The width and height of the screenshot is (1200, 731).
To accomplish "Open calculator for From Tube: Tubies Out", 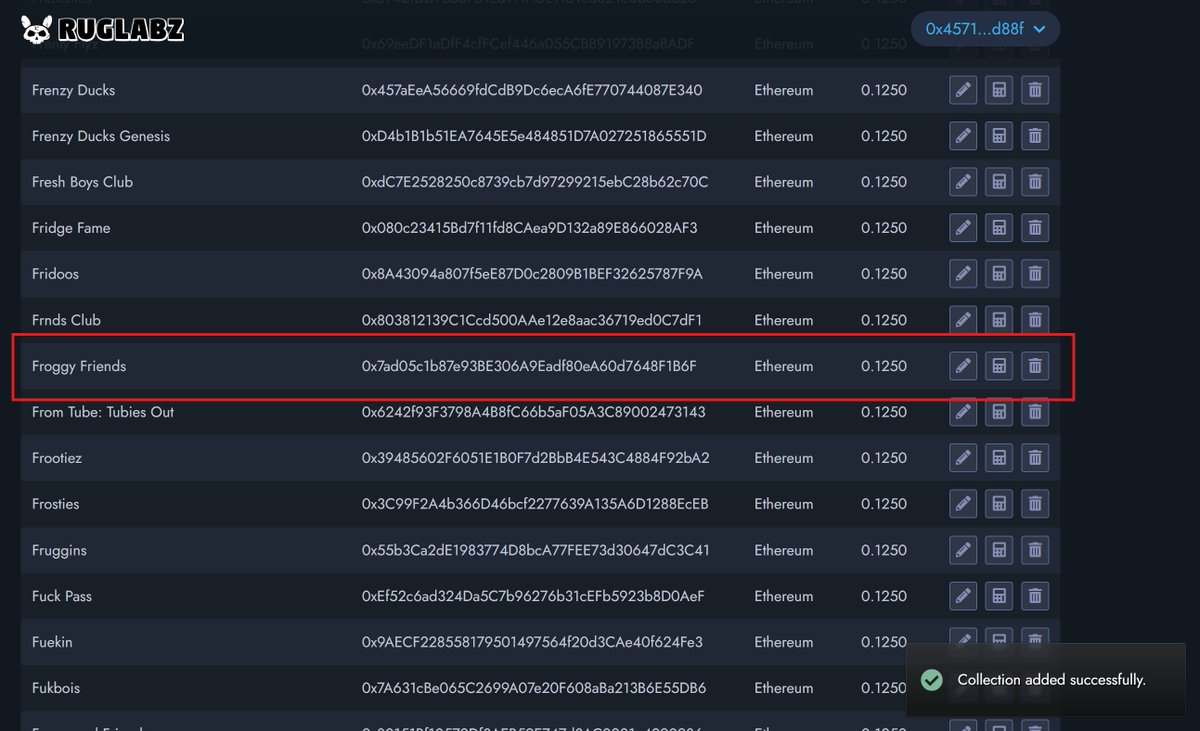I will click(x=998, y=412).
